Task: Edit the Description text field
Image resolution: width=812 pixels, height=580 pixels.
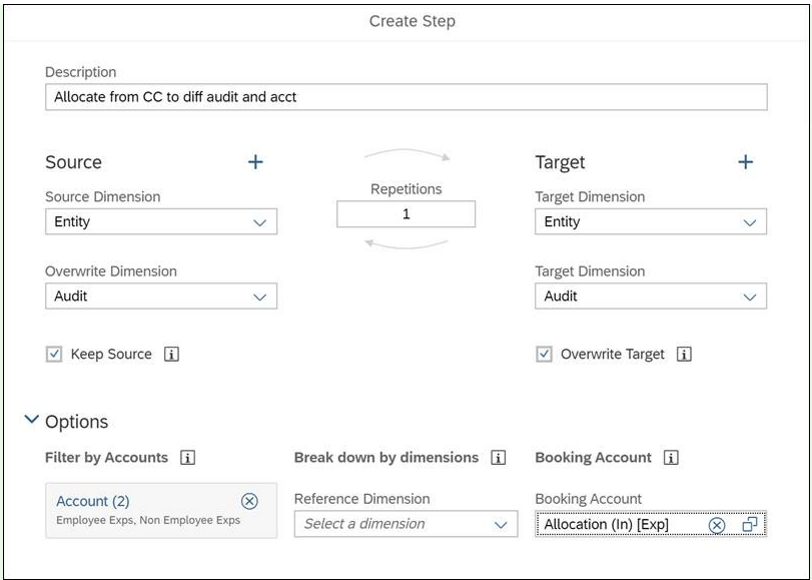Action: 406,97
